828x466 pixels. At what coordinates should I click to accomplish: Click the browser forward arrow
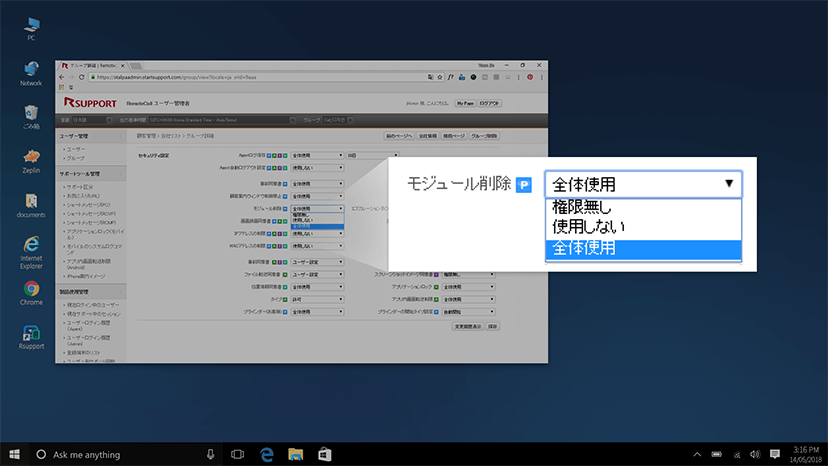click(x=71, y=77)
